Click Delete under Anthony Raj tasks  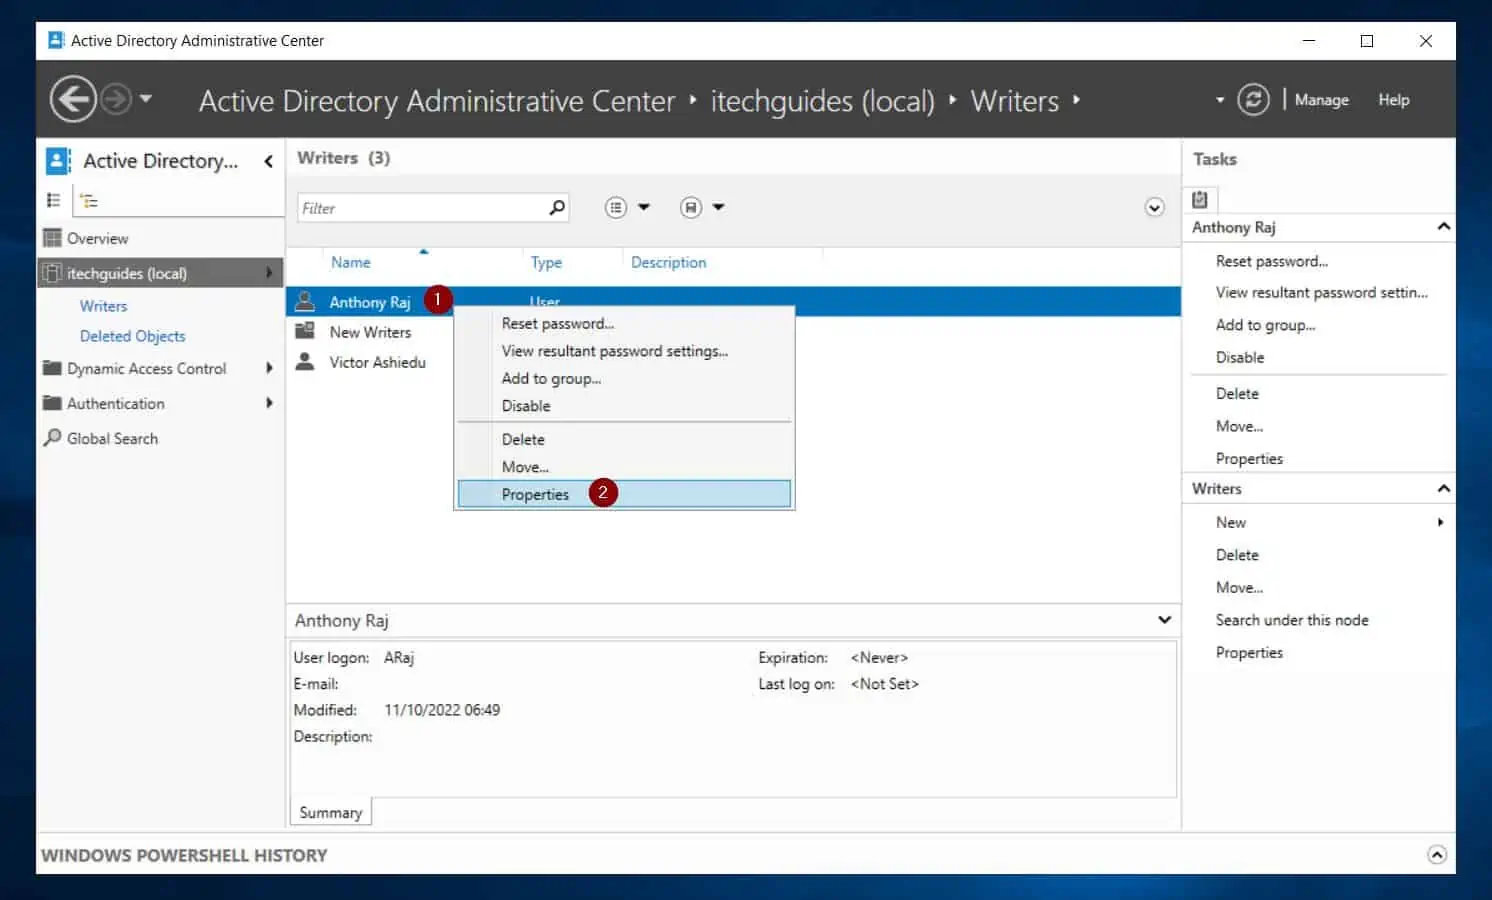1237,393
